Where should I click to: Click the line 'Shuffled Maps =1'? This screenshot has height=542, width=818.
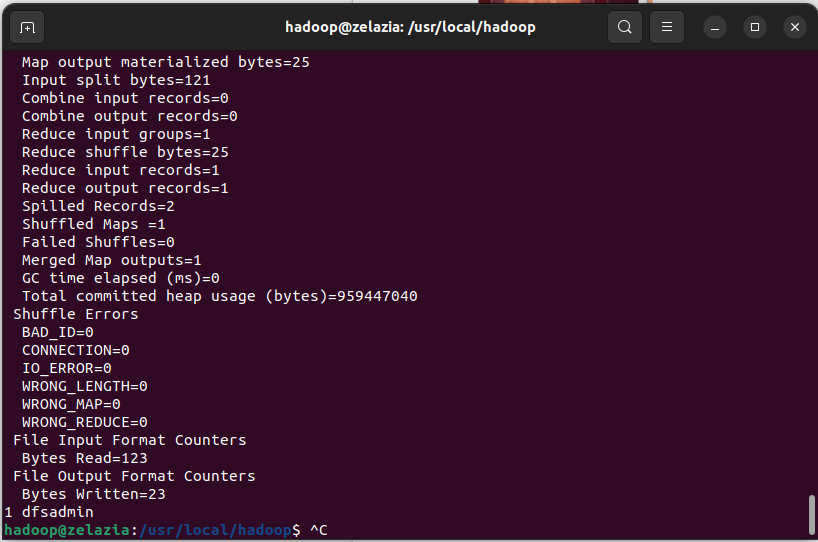pyautogui.click(x=93, y=224)
